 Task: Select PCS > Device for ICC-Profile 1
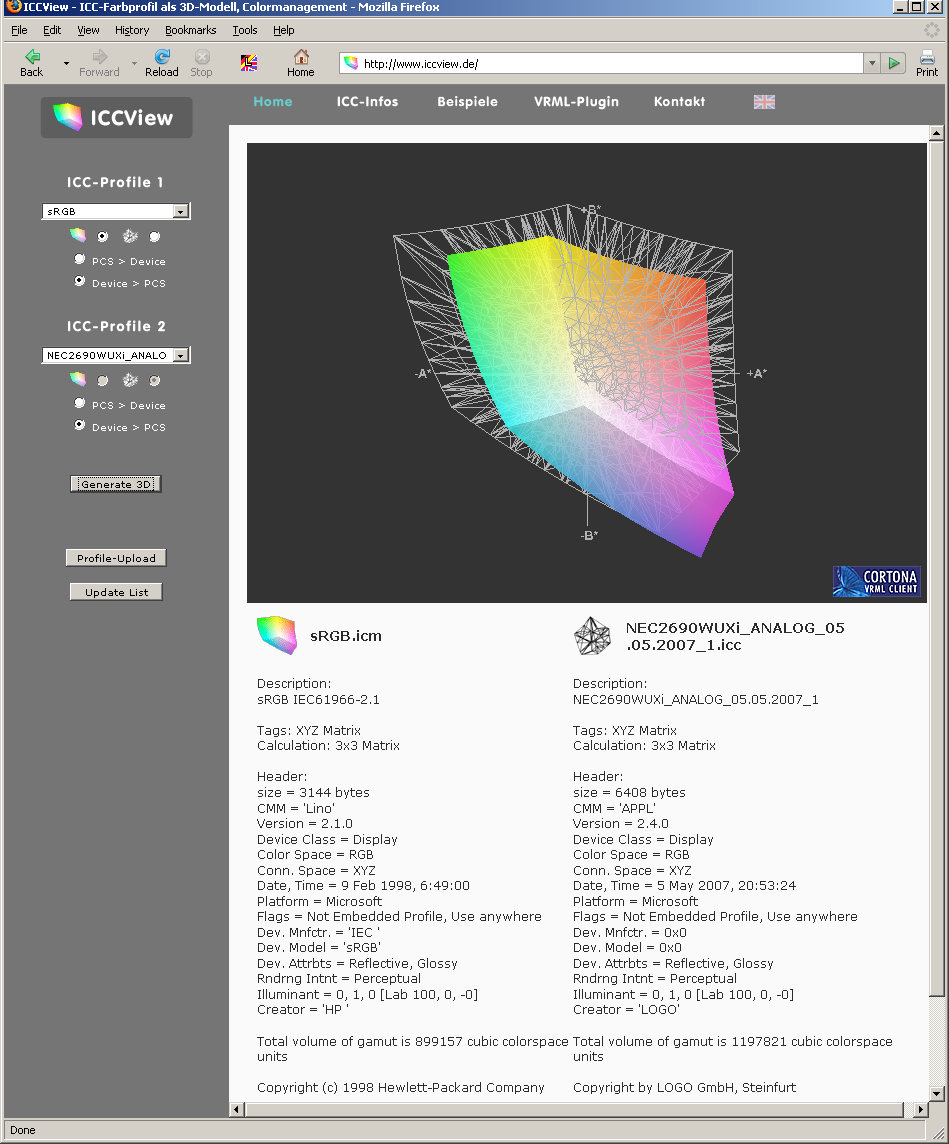pyautogui.click(x=80, y=260)
